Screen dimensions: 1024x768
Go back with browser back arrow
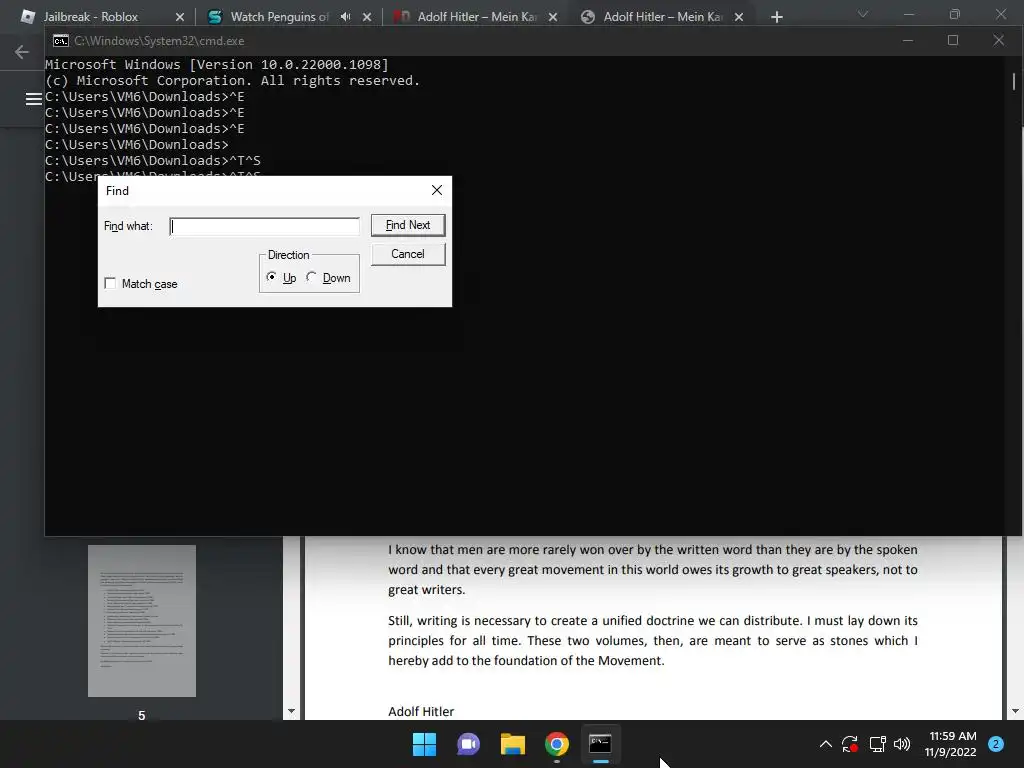(x=22, y=52)
